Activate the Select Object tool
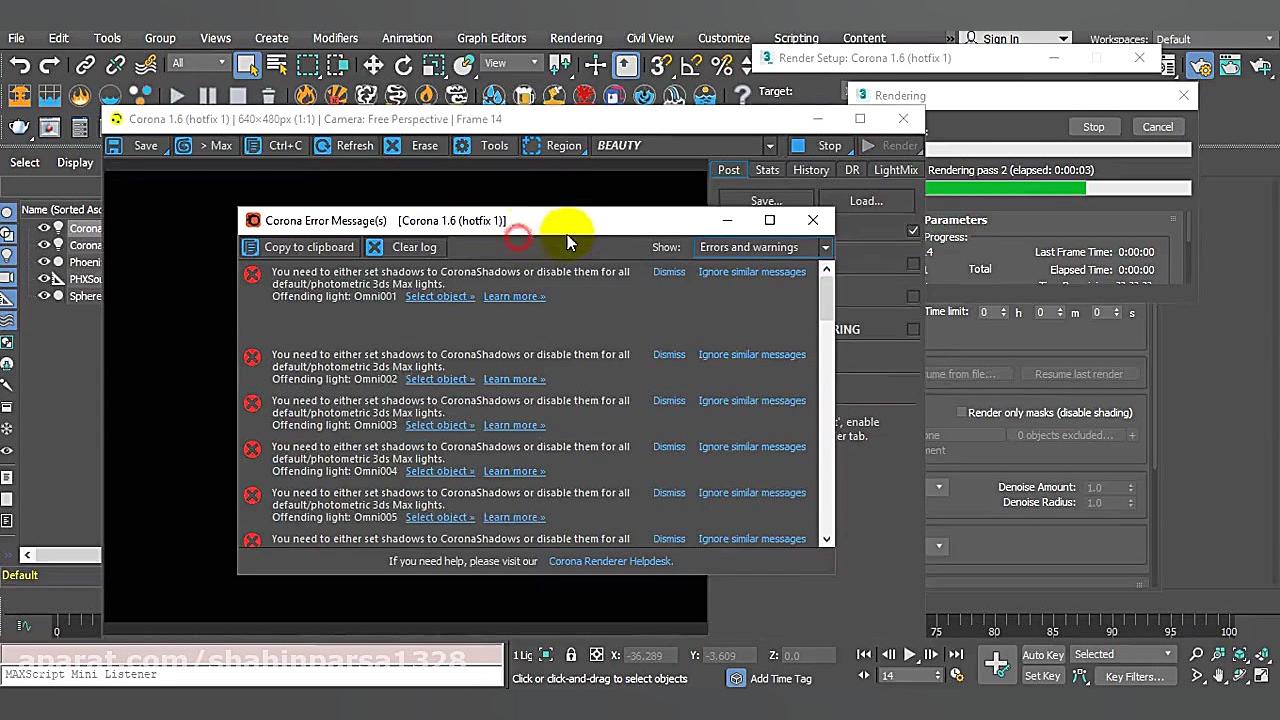This screenshot has height=720, width=1280. [x=246, y=65]
